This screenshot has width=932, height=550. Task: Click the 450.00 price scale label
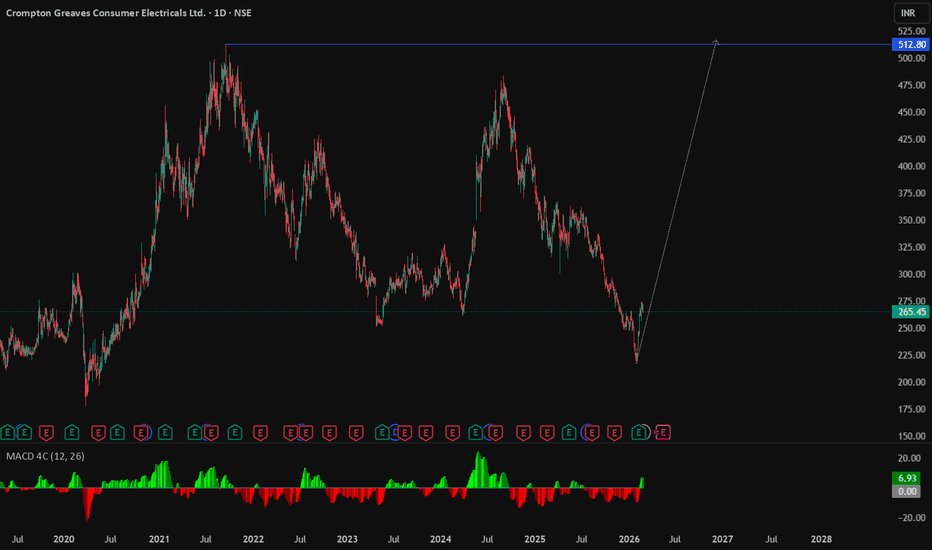click(912, 112)
